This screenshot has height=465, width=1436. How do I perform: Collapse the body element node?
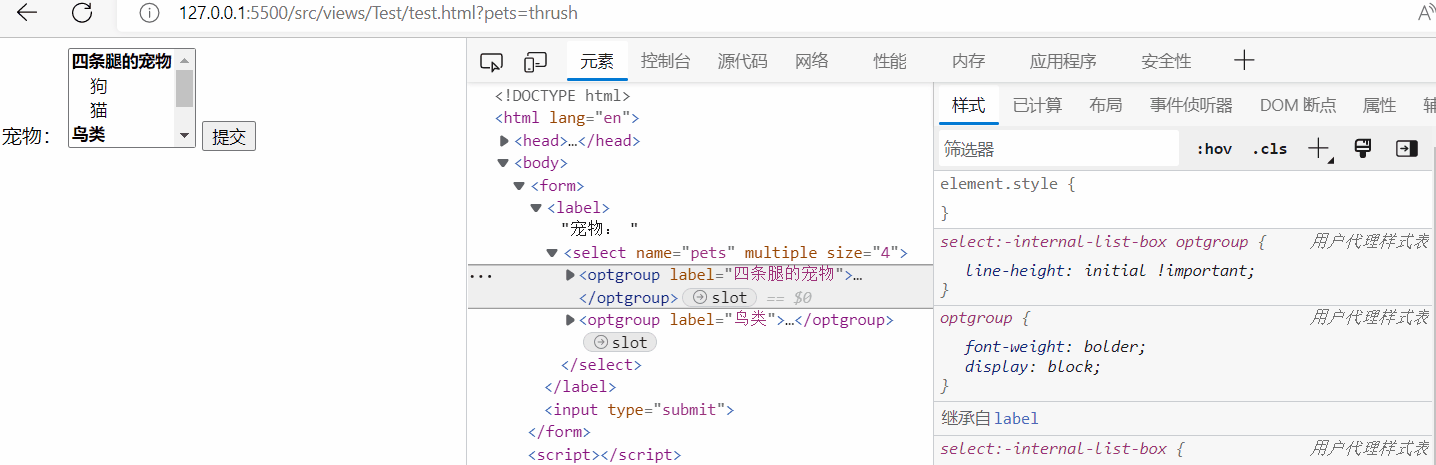pos(503,163)
